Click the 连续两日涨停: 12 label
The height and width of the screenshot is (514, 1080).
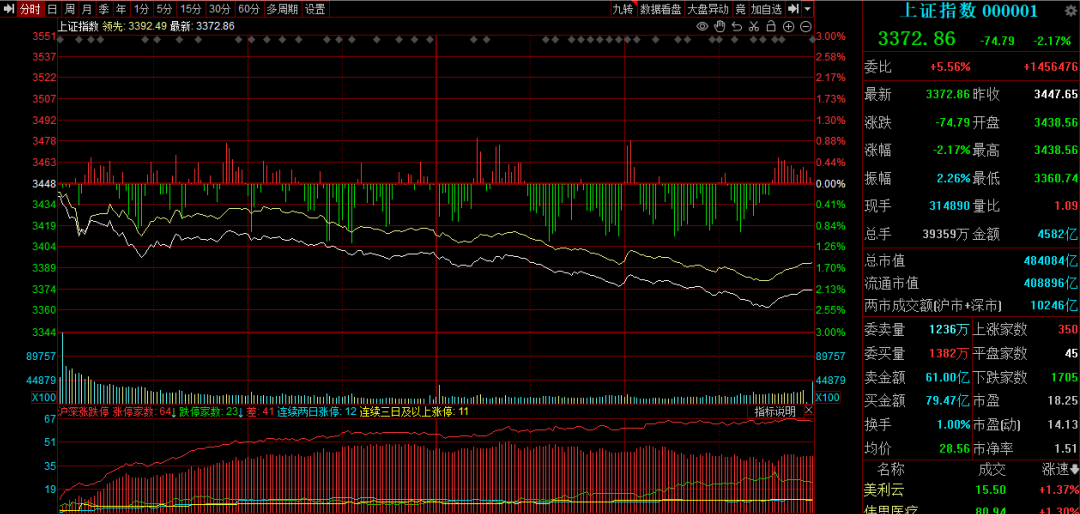pyautogui.click(x=318, y=411)
